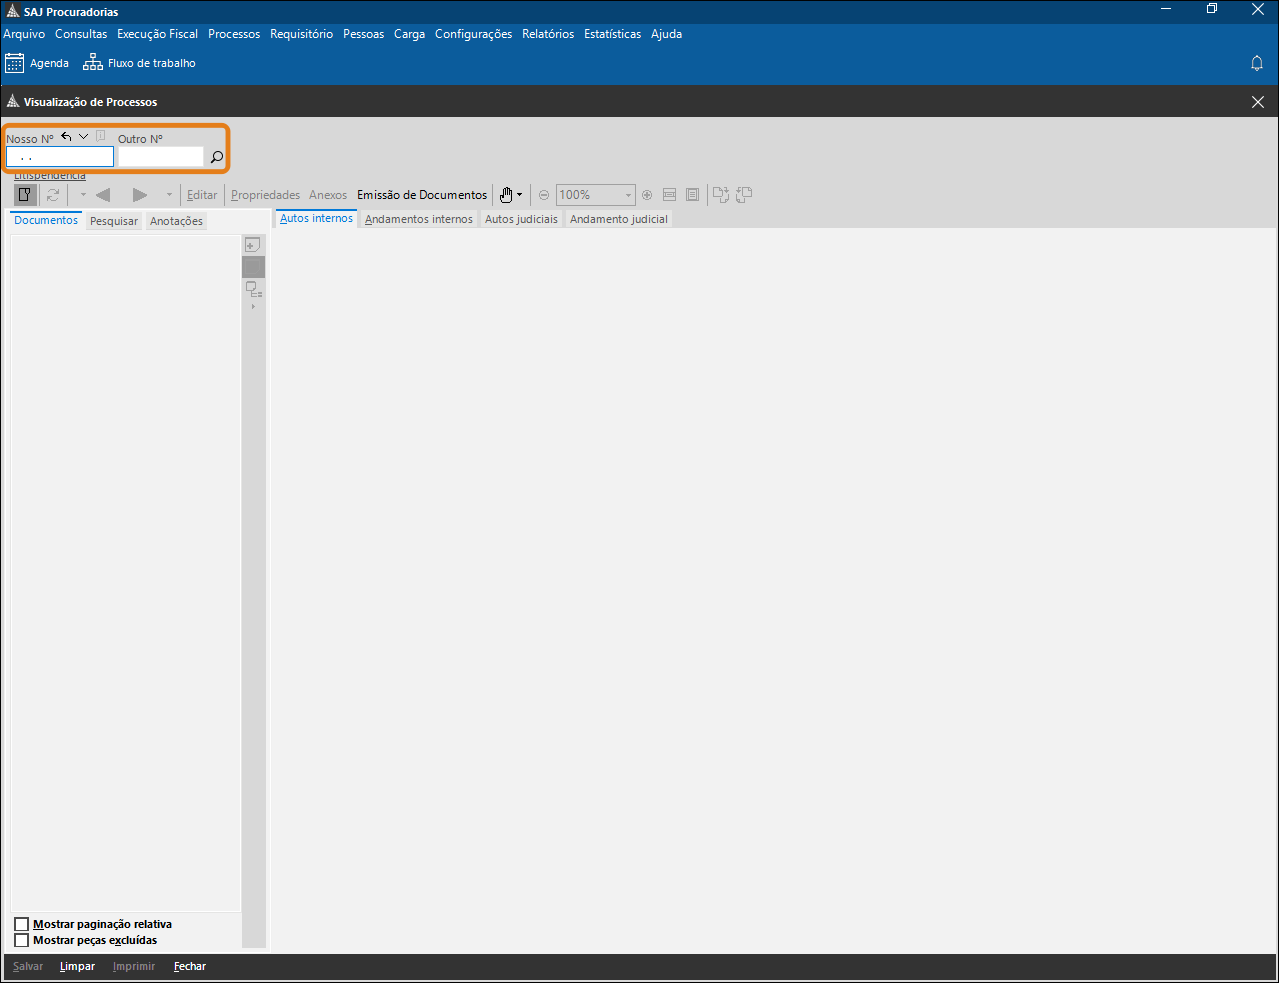Open Fluxo de trabalho workflow icon

pos(93,63)
